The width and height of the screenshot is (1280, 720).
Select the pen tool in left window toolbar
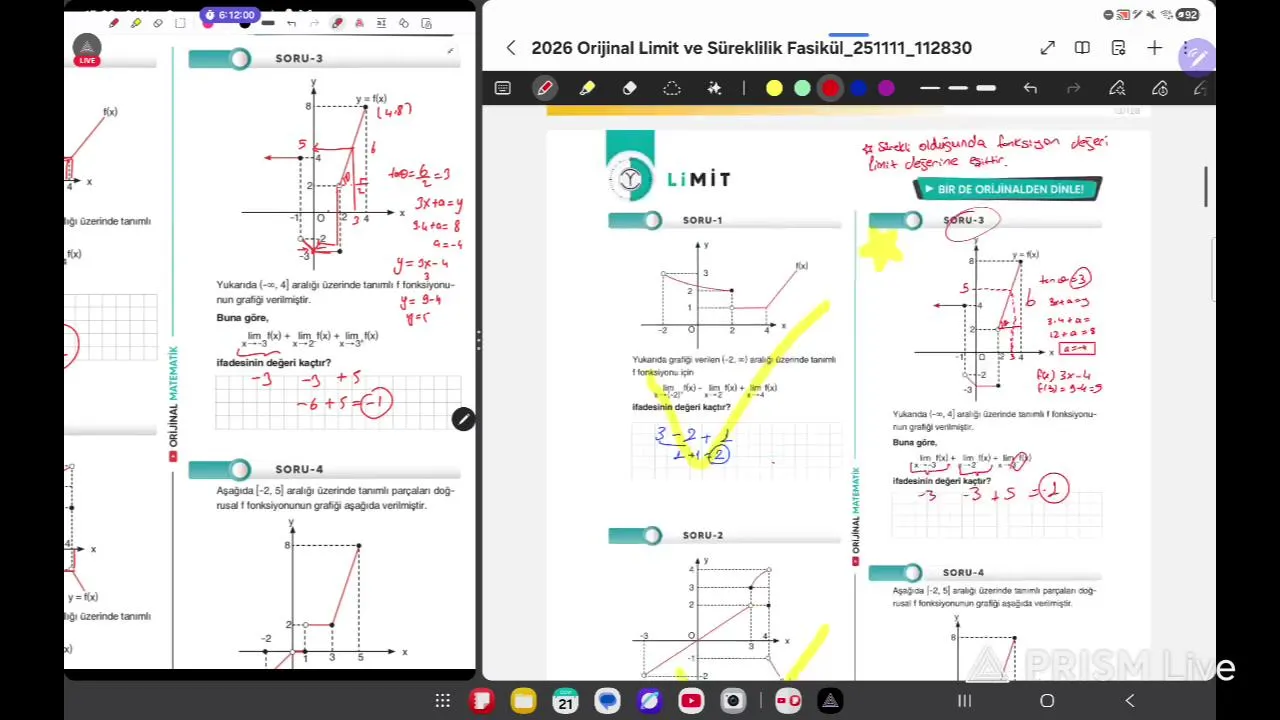click(x=114, y=22)
